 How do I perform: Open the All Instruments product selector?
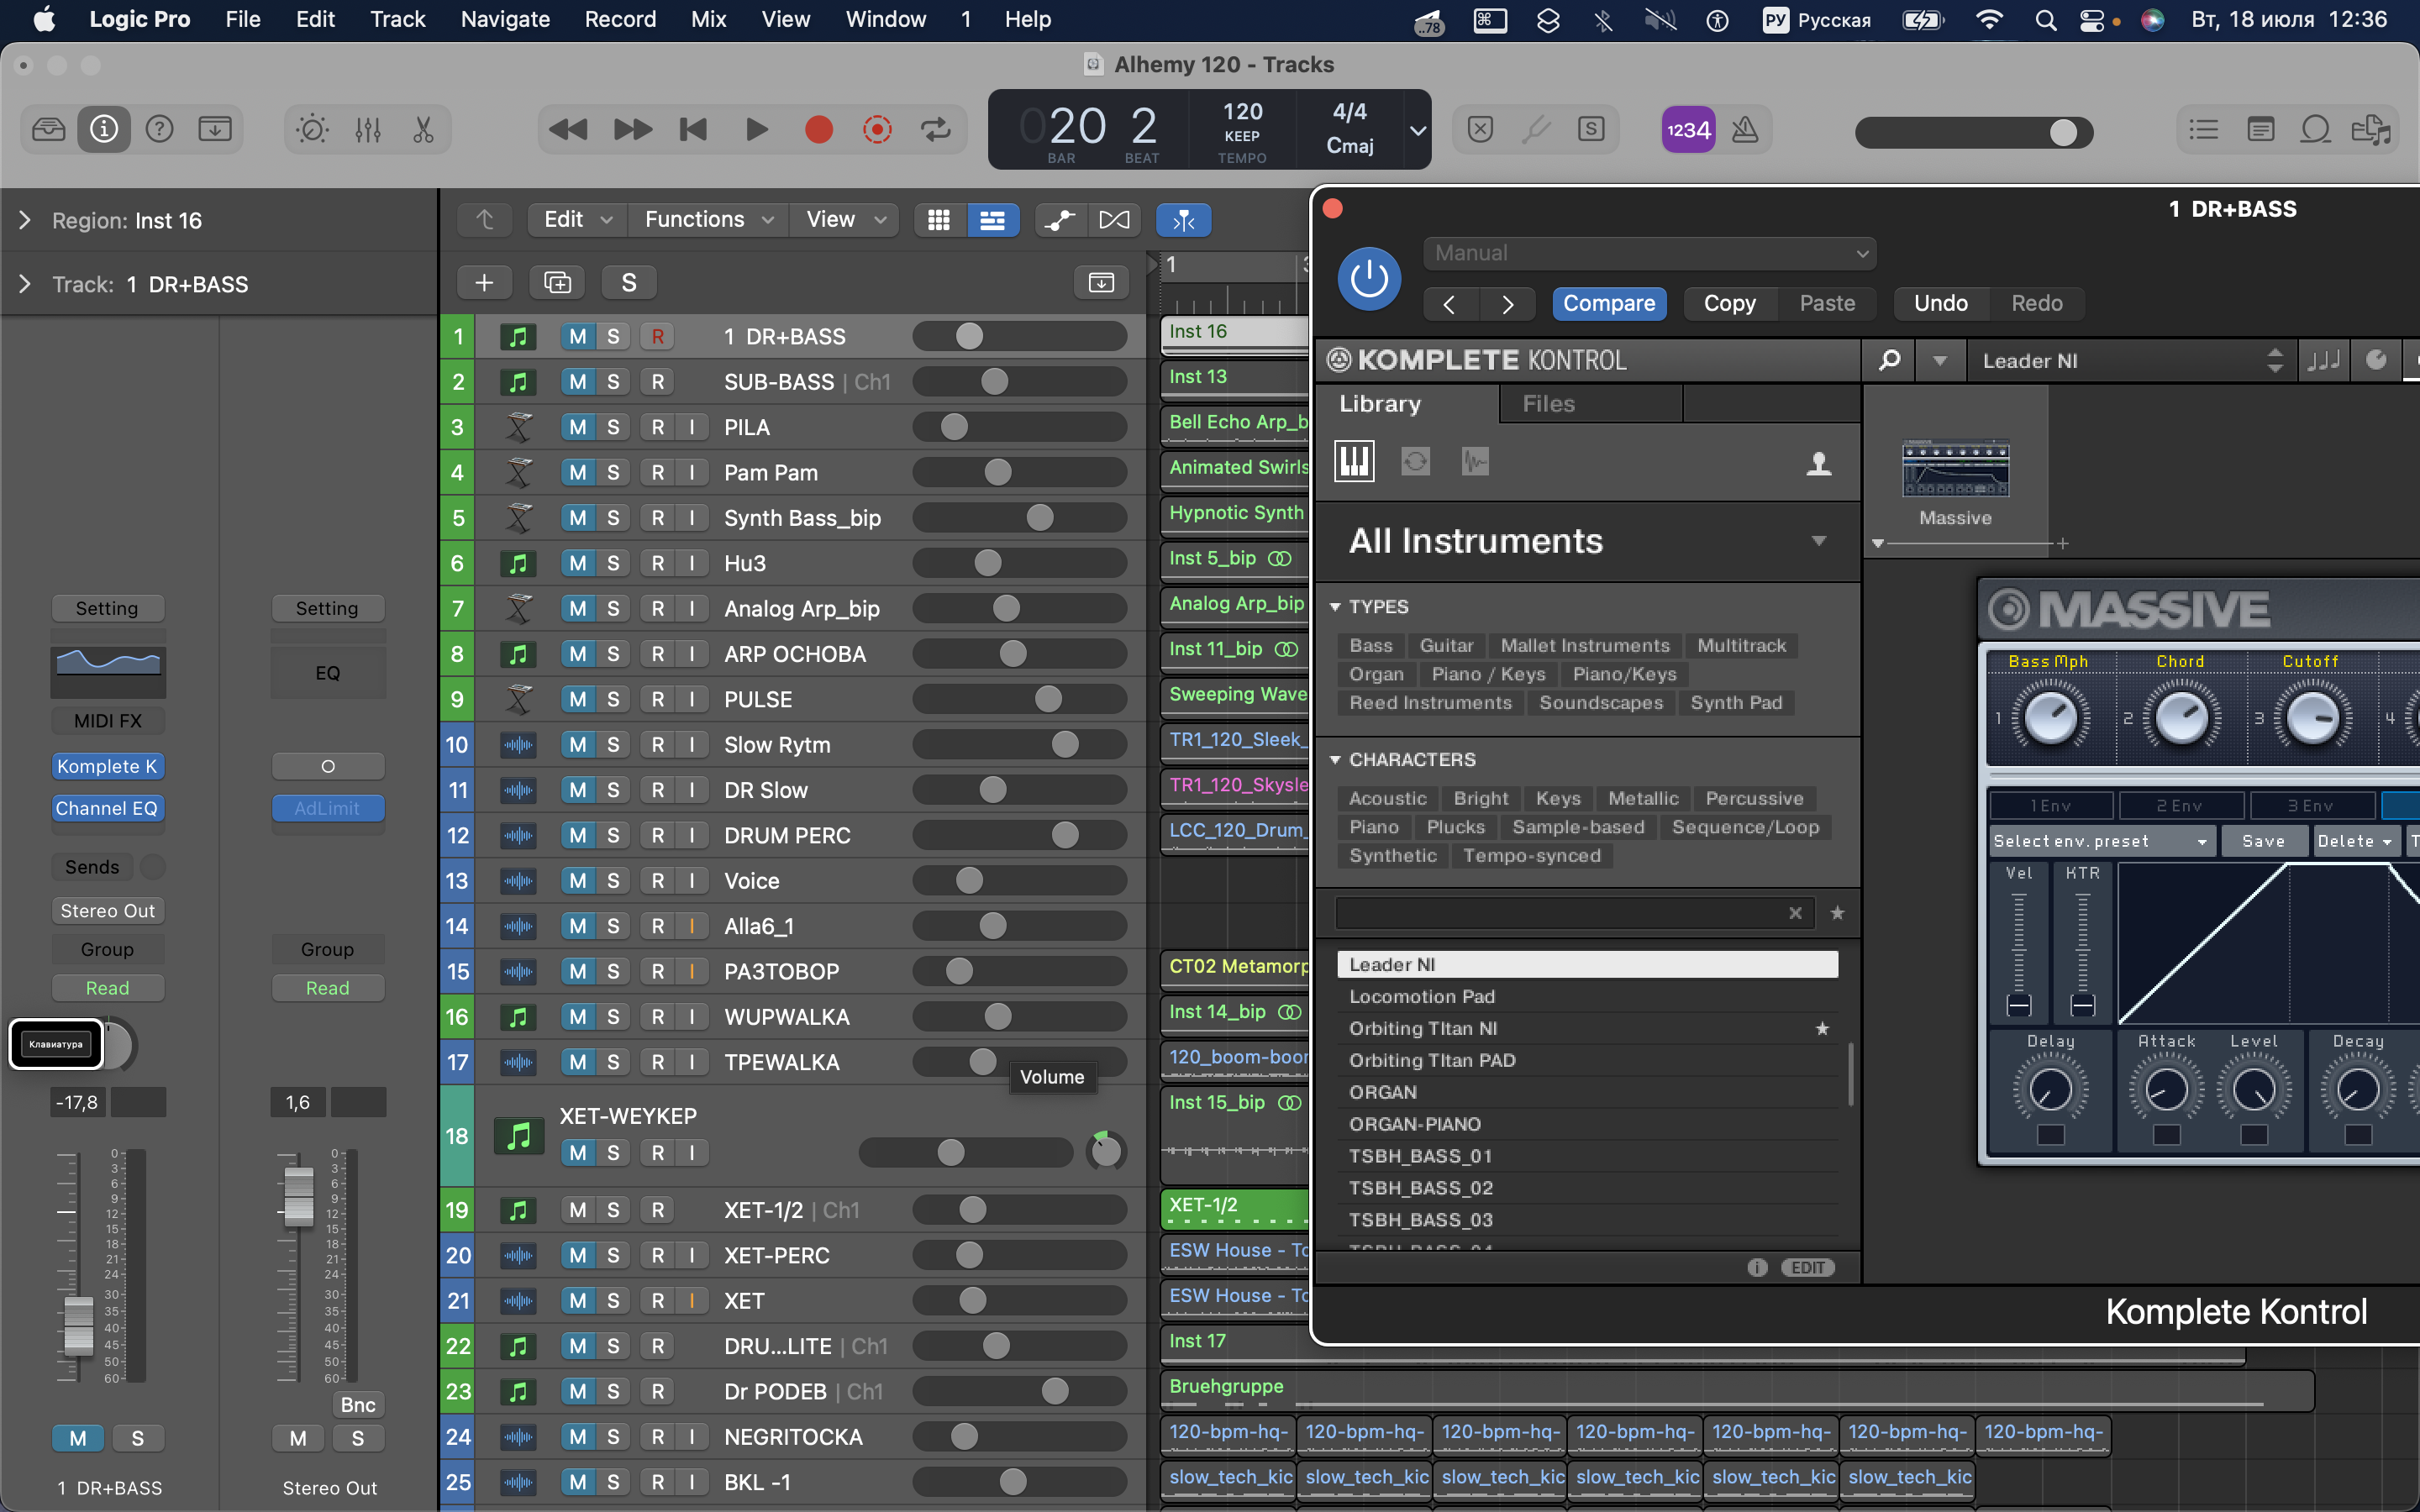pos(1587,541)
